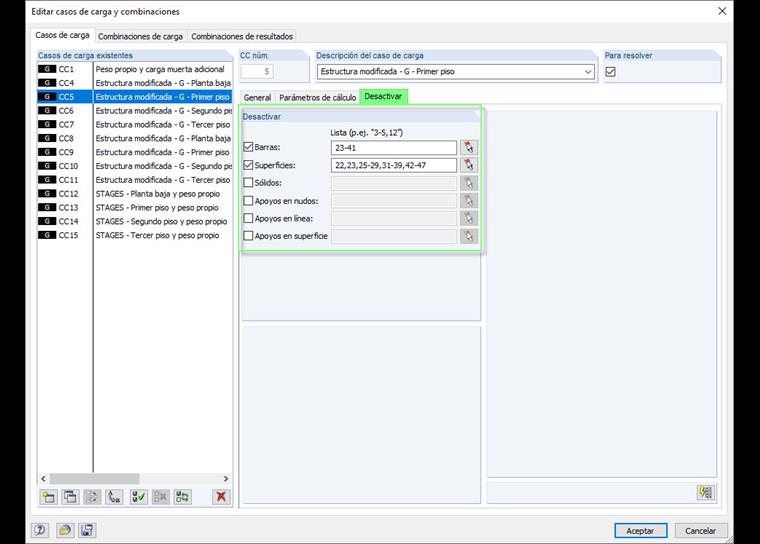
Task: Click the G icon of CC1
Action: coord(47,69)
